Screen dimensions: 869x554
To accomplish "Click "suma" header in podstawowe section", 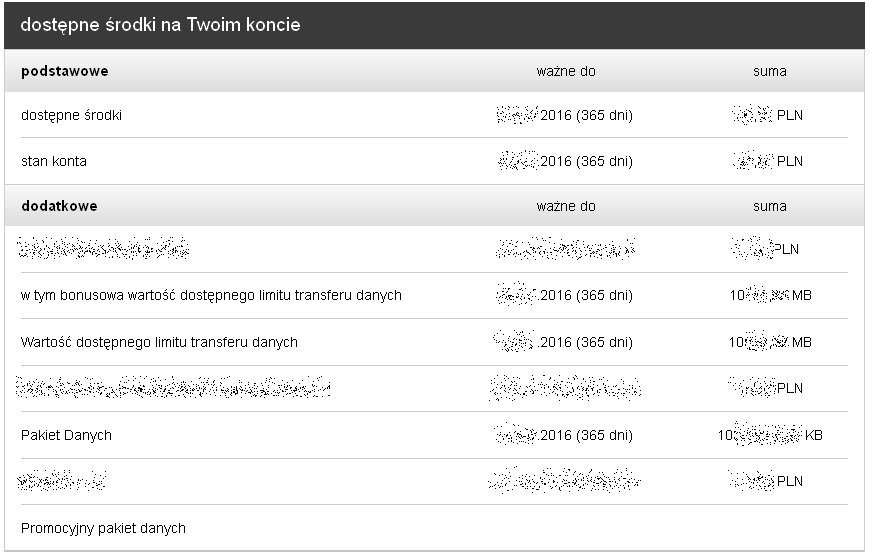I will pyautogui.click(x=770, y=72).
